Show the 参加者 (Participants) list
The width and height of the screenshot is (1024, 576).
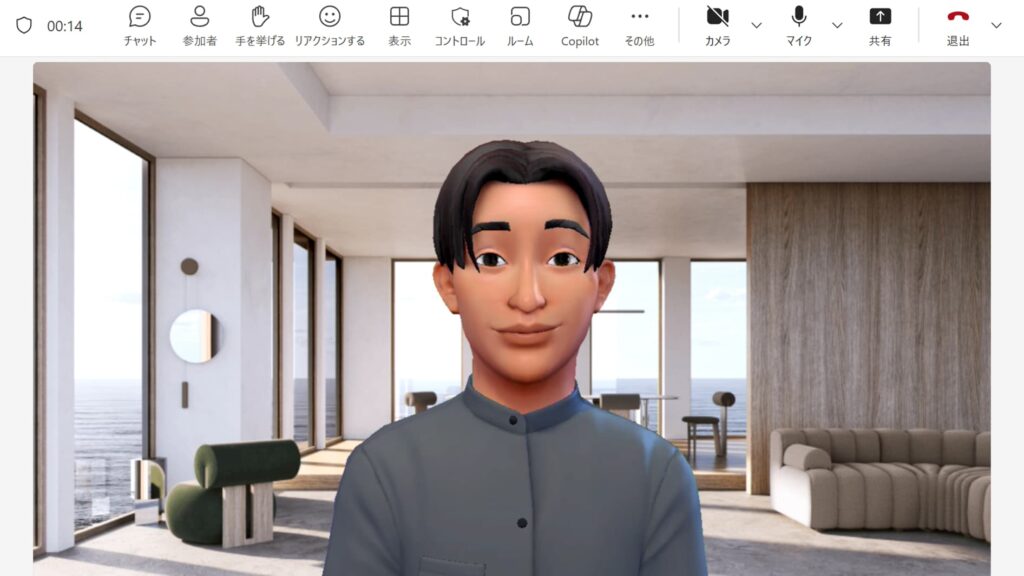click(200, 26)
